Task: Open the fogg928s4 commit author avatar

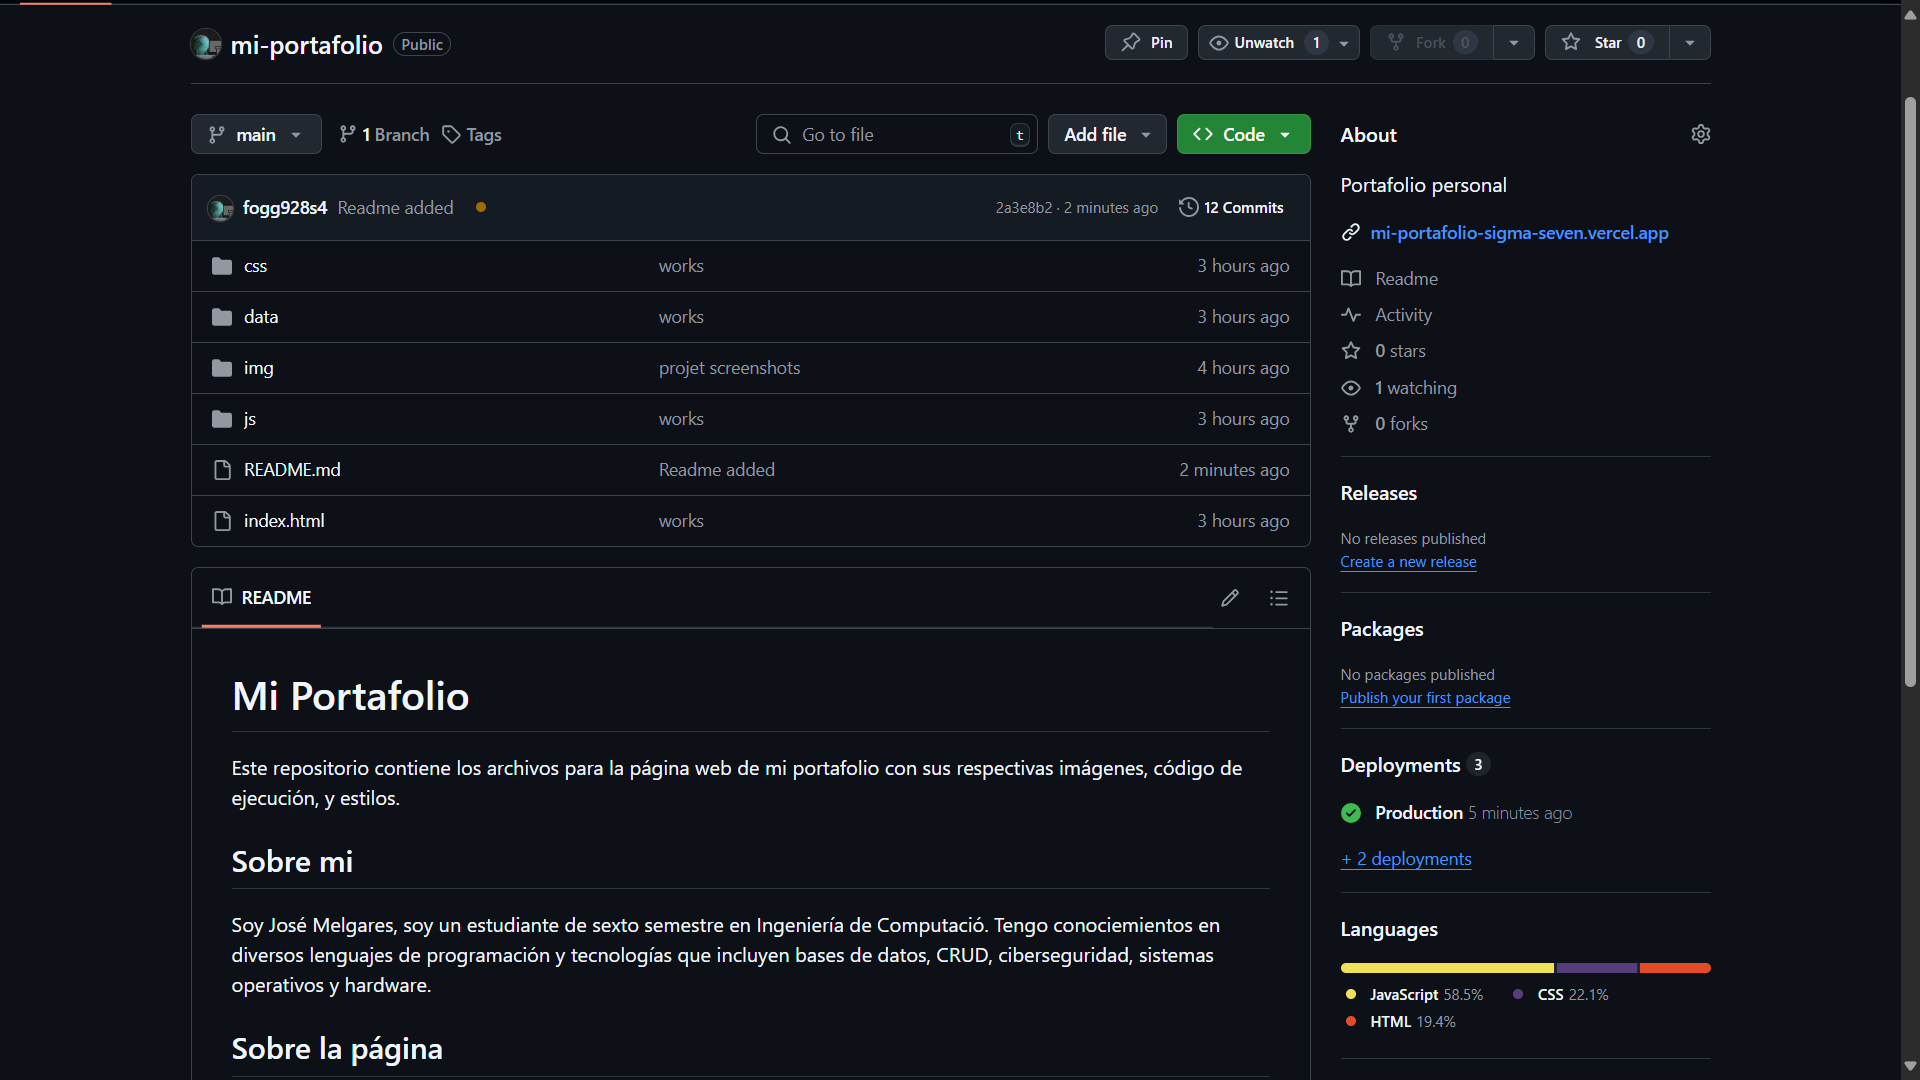Action: 220,208
